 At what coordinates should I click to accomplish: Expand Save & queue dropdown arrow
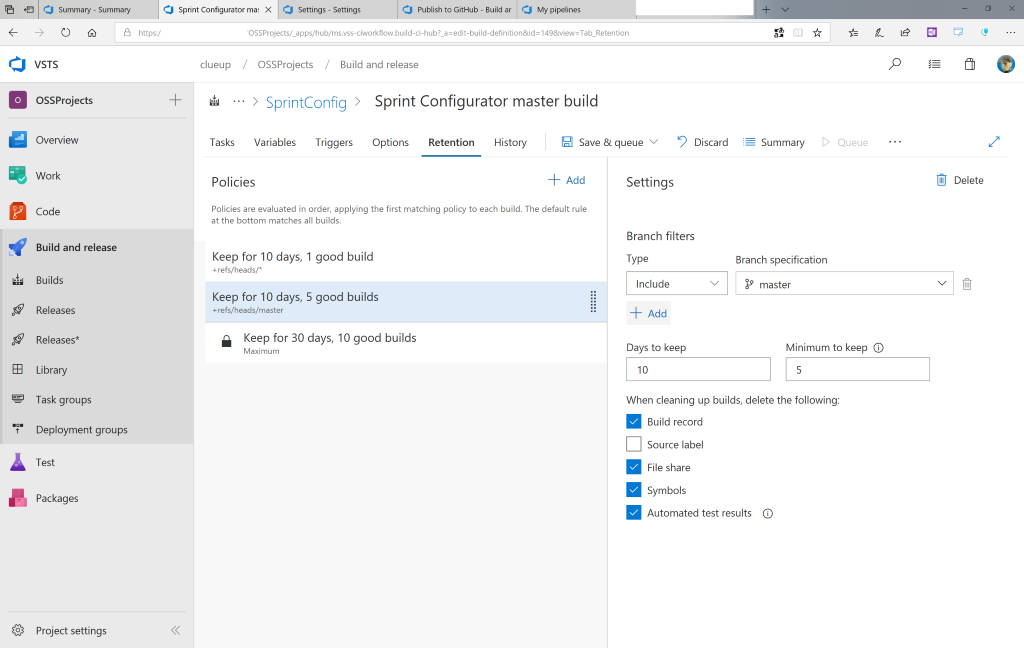(x=654, y=142)
